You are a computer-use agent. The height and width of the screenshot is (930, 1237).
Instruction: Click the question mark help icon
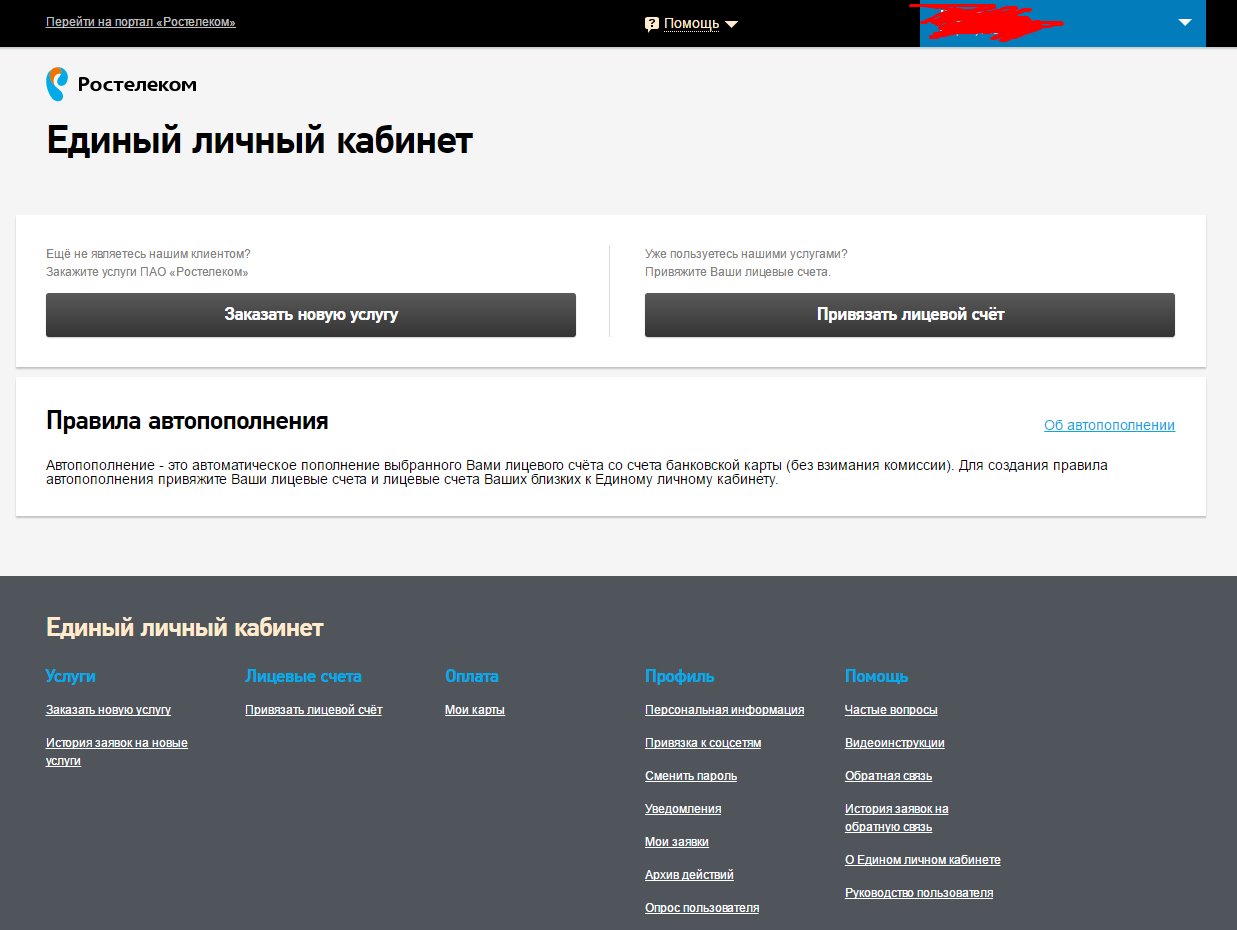(652, 24)
